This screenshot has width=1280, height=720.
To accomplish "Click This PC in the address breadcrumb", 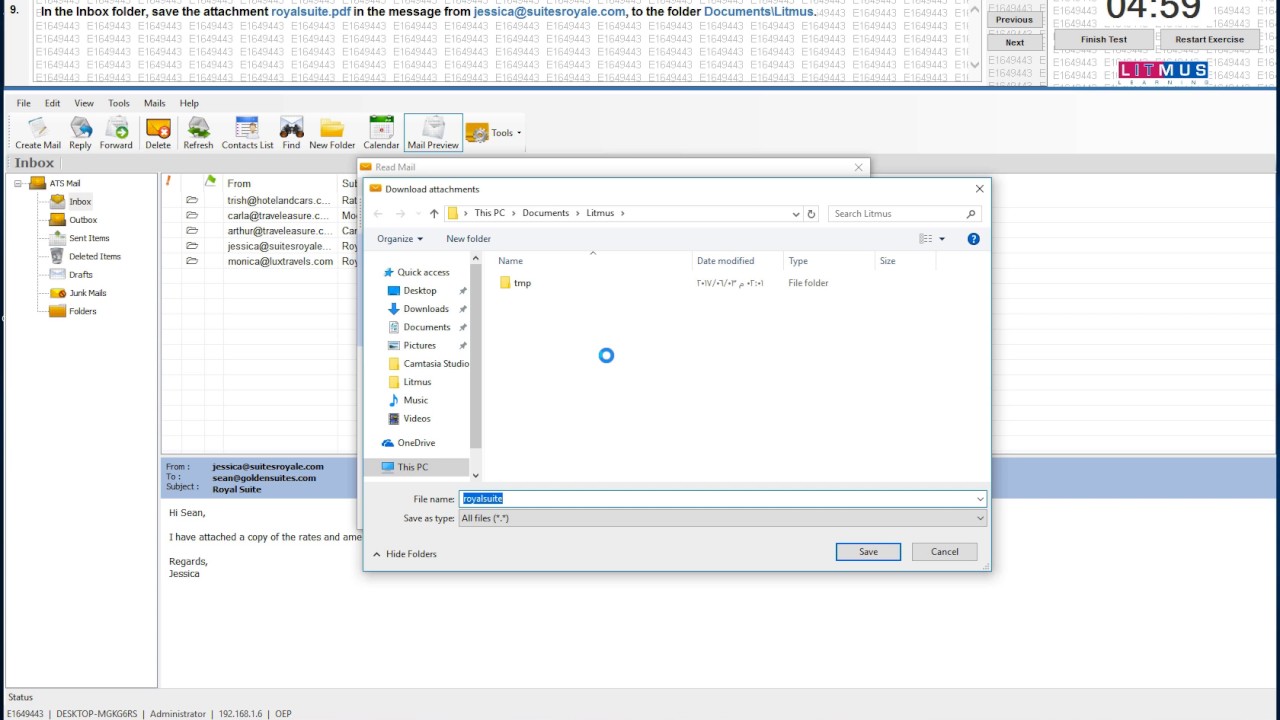I will 490,213.
